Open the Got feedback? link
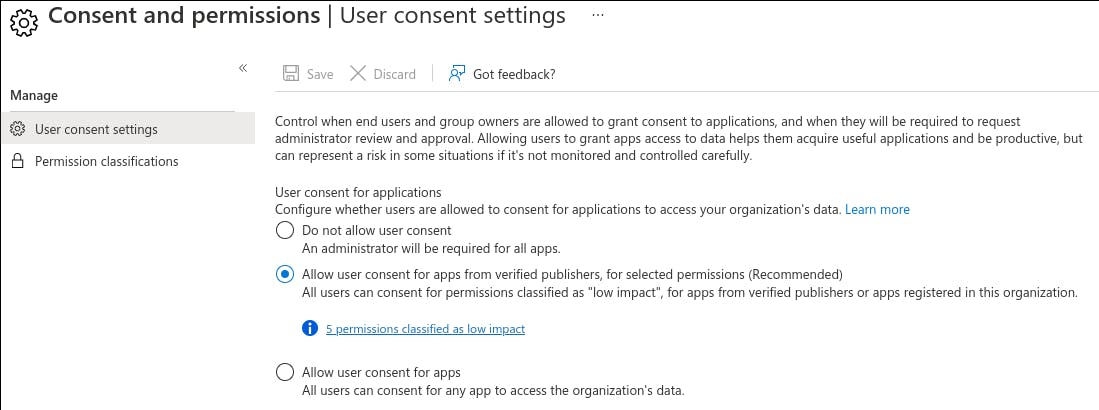Screen dimensions: 1099x410 click(514, 74)
